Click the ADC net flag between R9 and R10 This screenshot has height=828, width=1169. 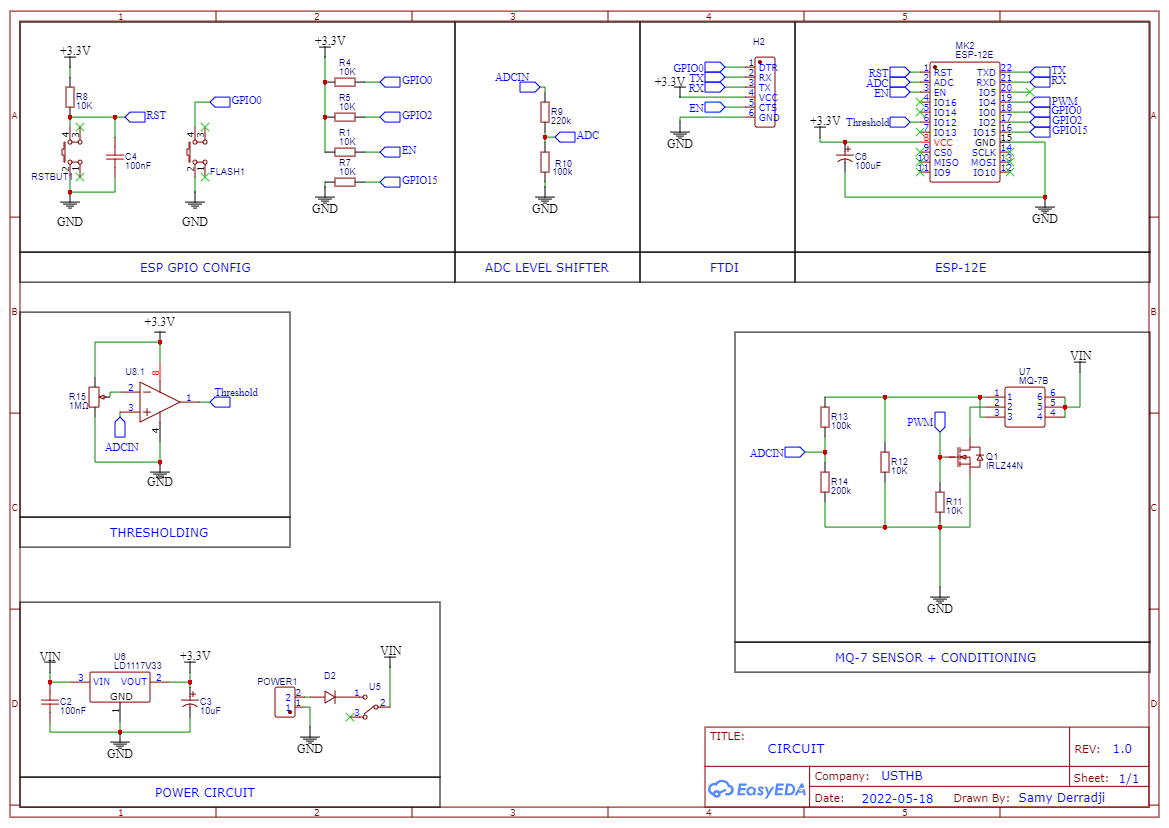[x=565, y=136]
